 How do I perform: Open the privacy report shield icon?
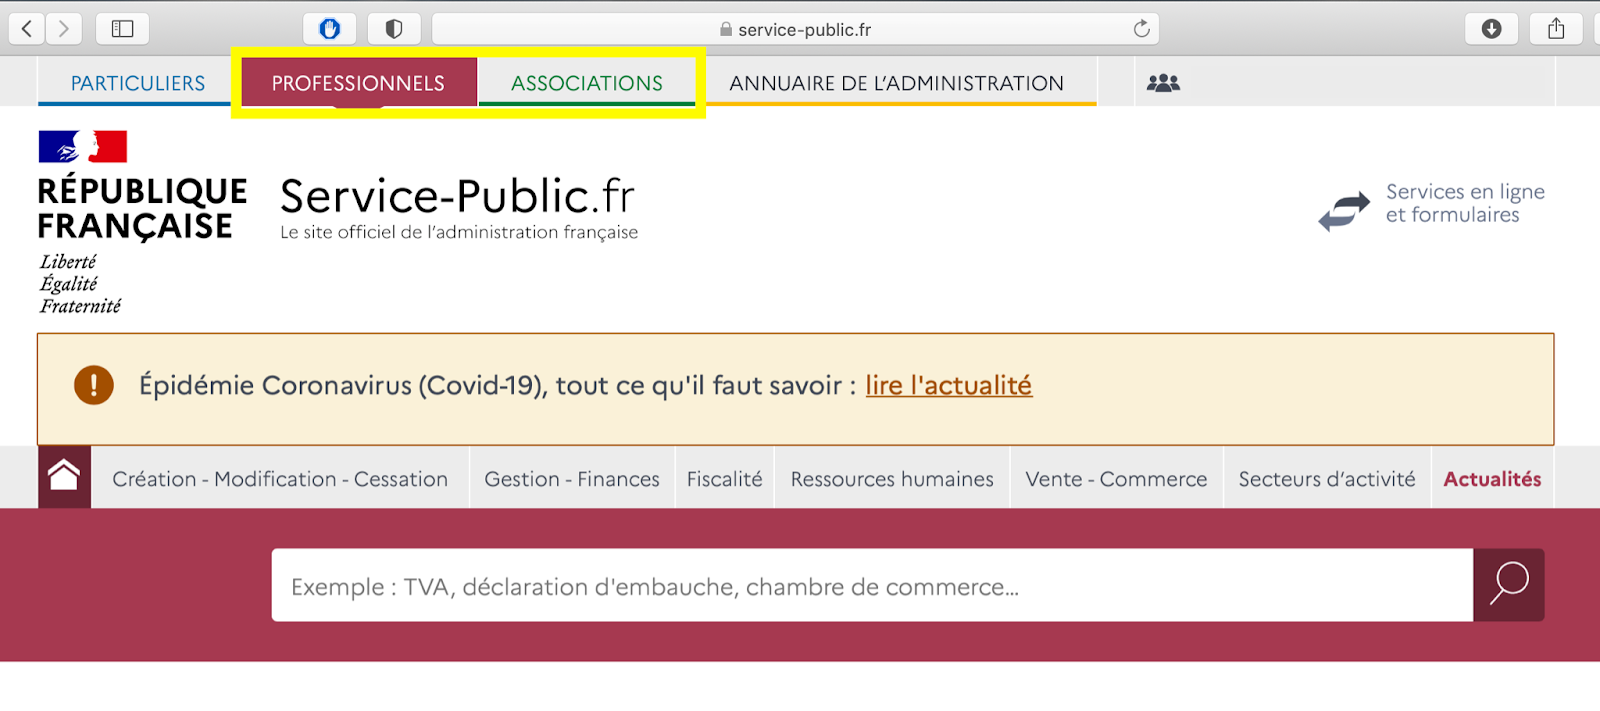(x=394, y=29)
